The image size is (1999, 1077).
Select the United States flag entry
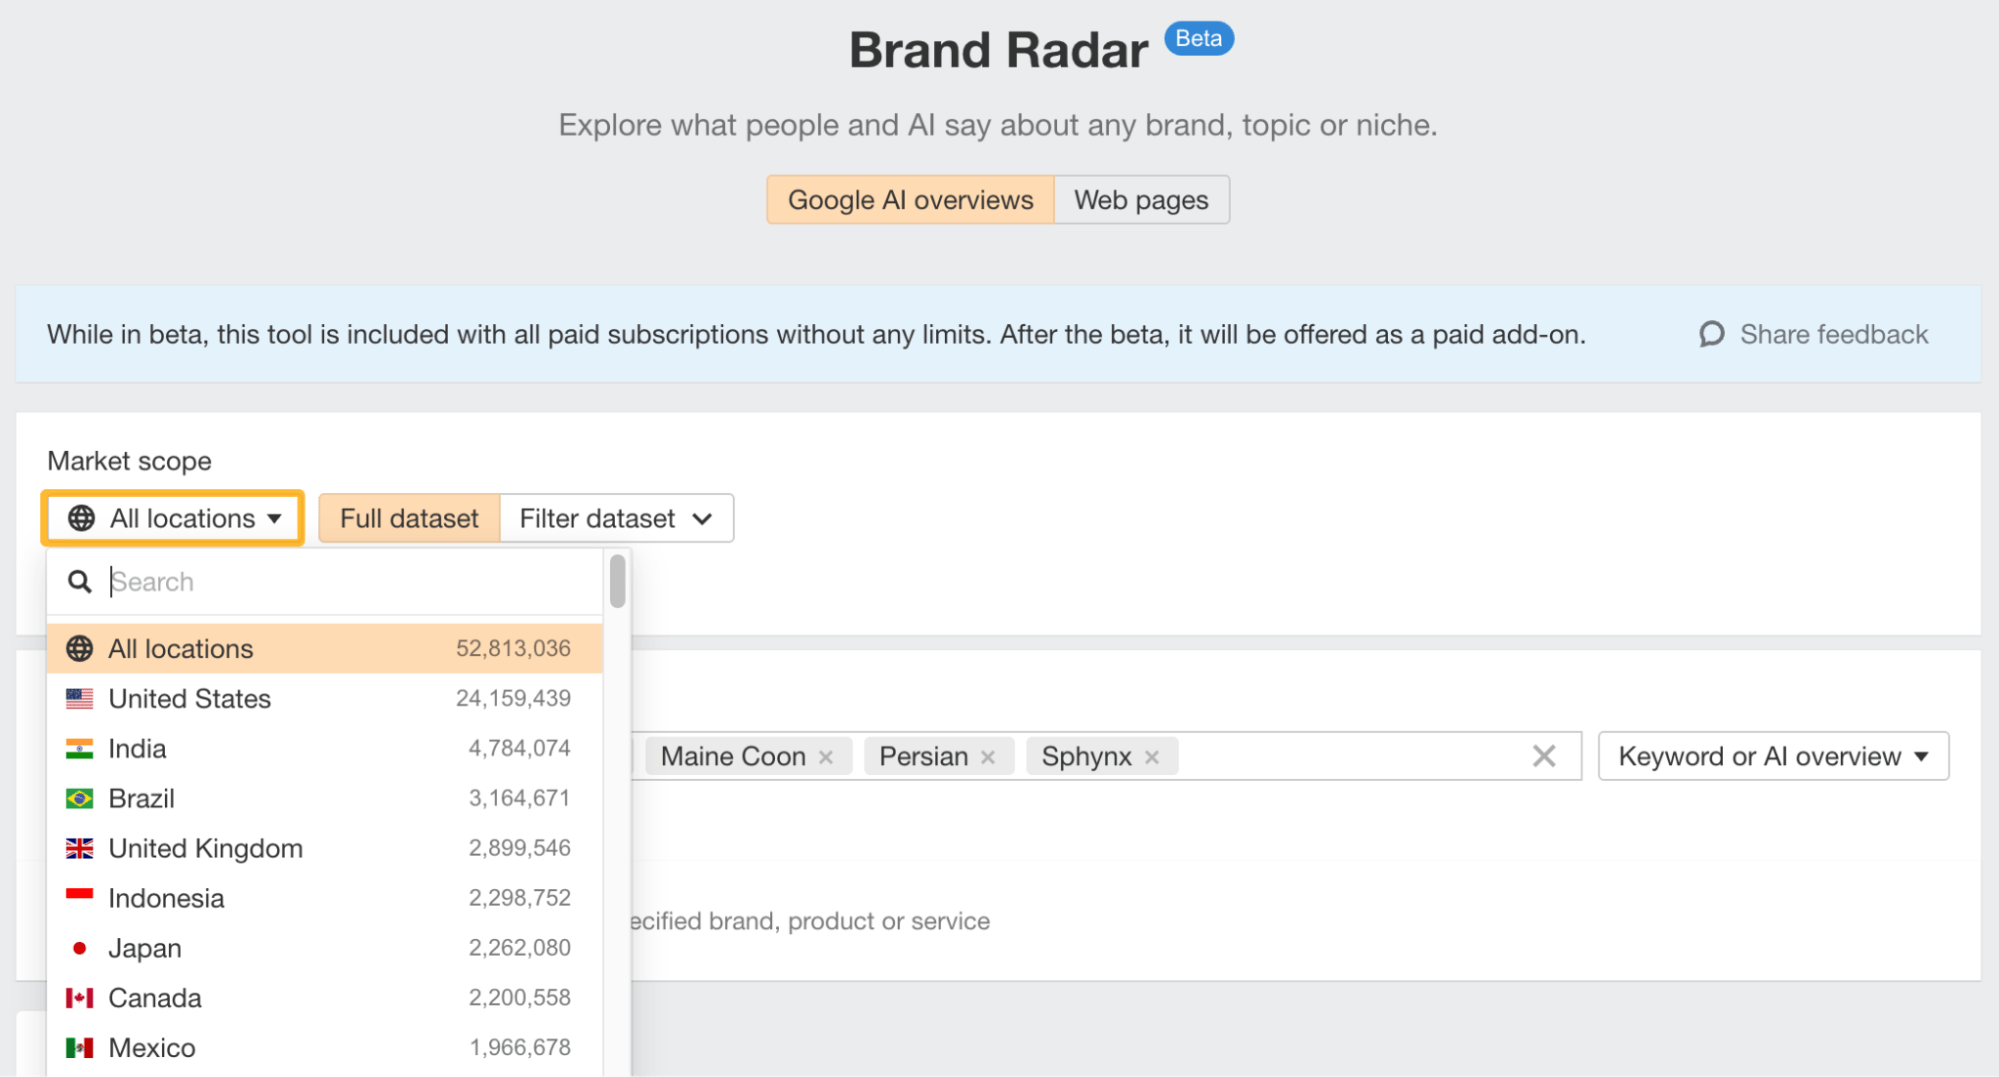tap(79, 699)
